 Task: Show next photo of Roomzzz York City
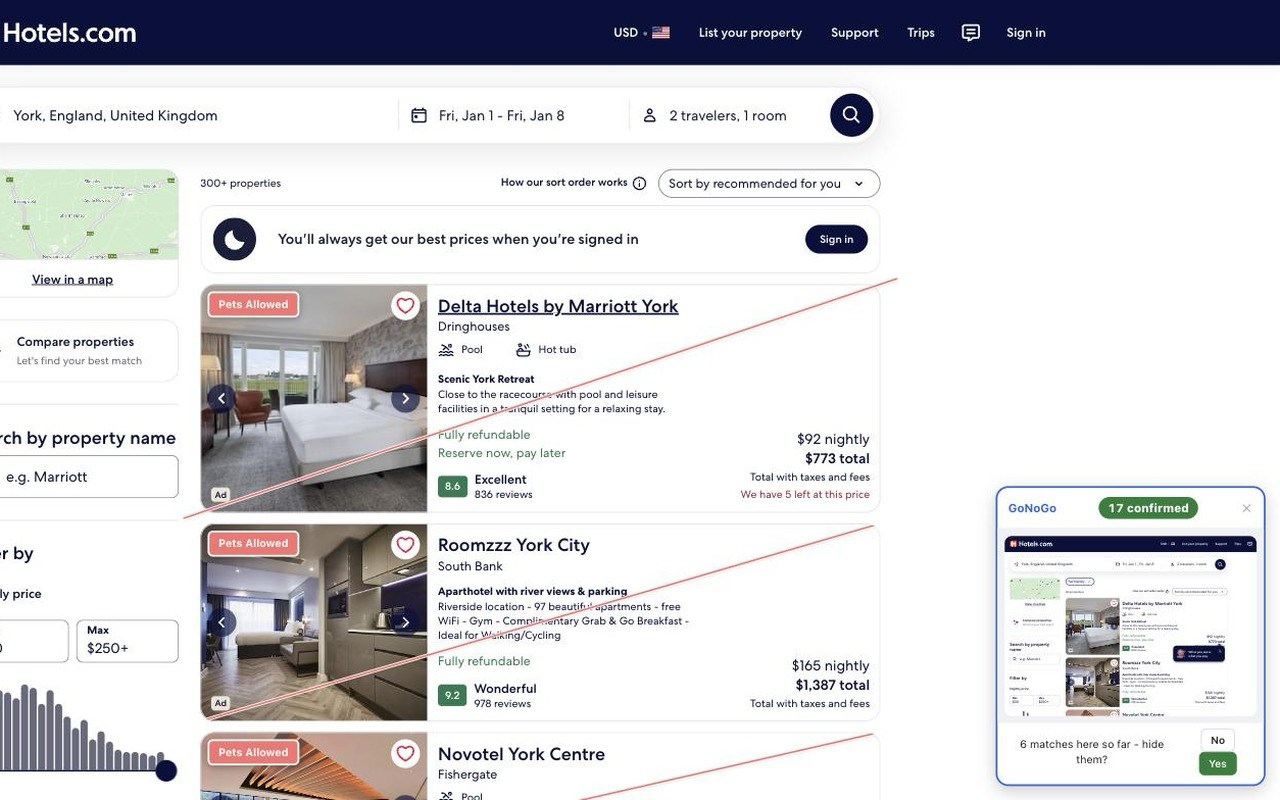405,623
